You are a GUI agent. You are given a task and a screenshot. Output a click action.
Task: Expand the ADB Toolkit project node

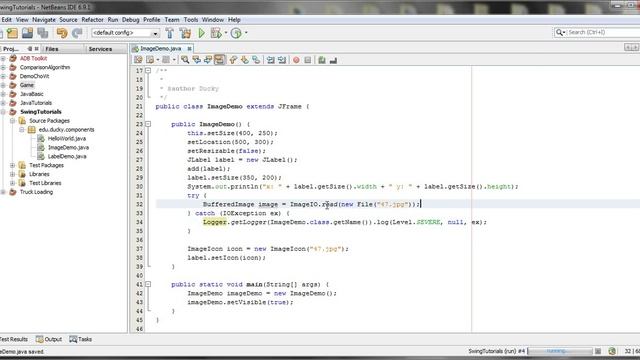[x=3, y=58]
